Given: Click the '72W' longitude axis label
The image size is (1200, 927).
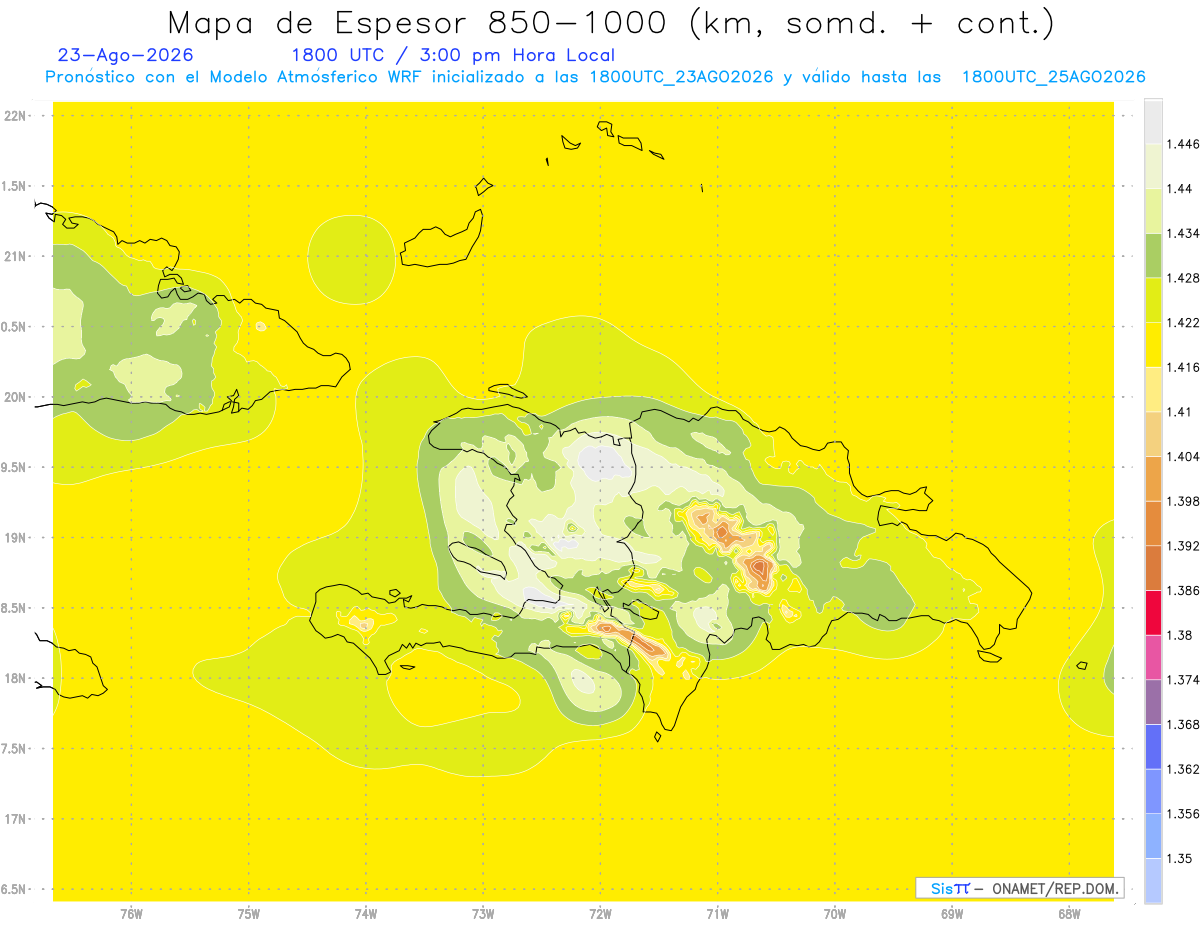Looking at the screenshot, I should 600,914.
